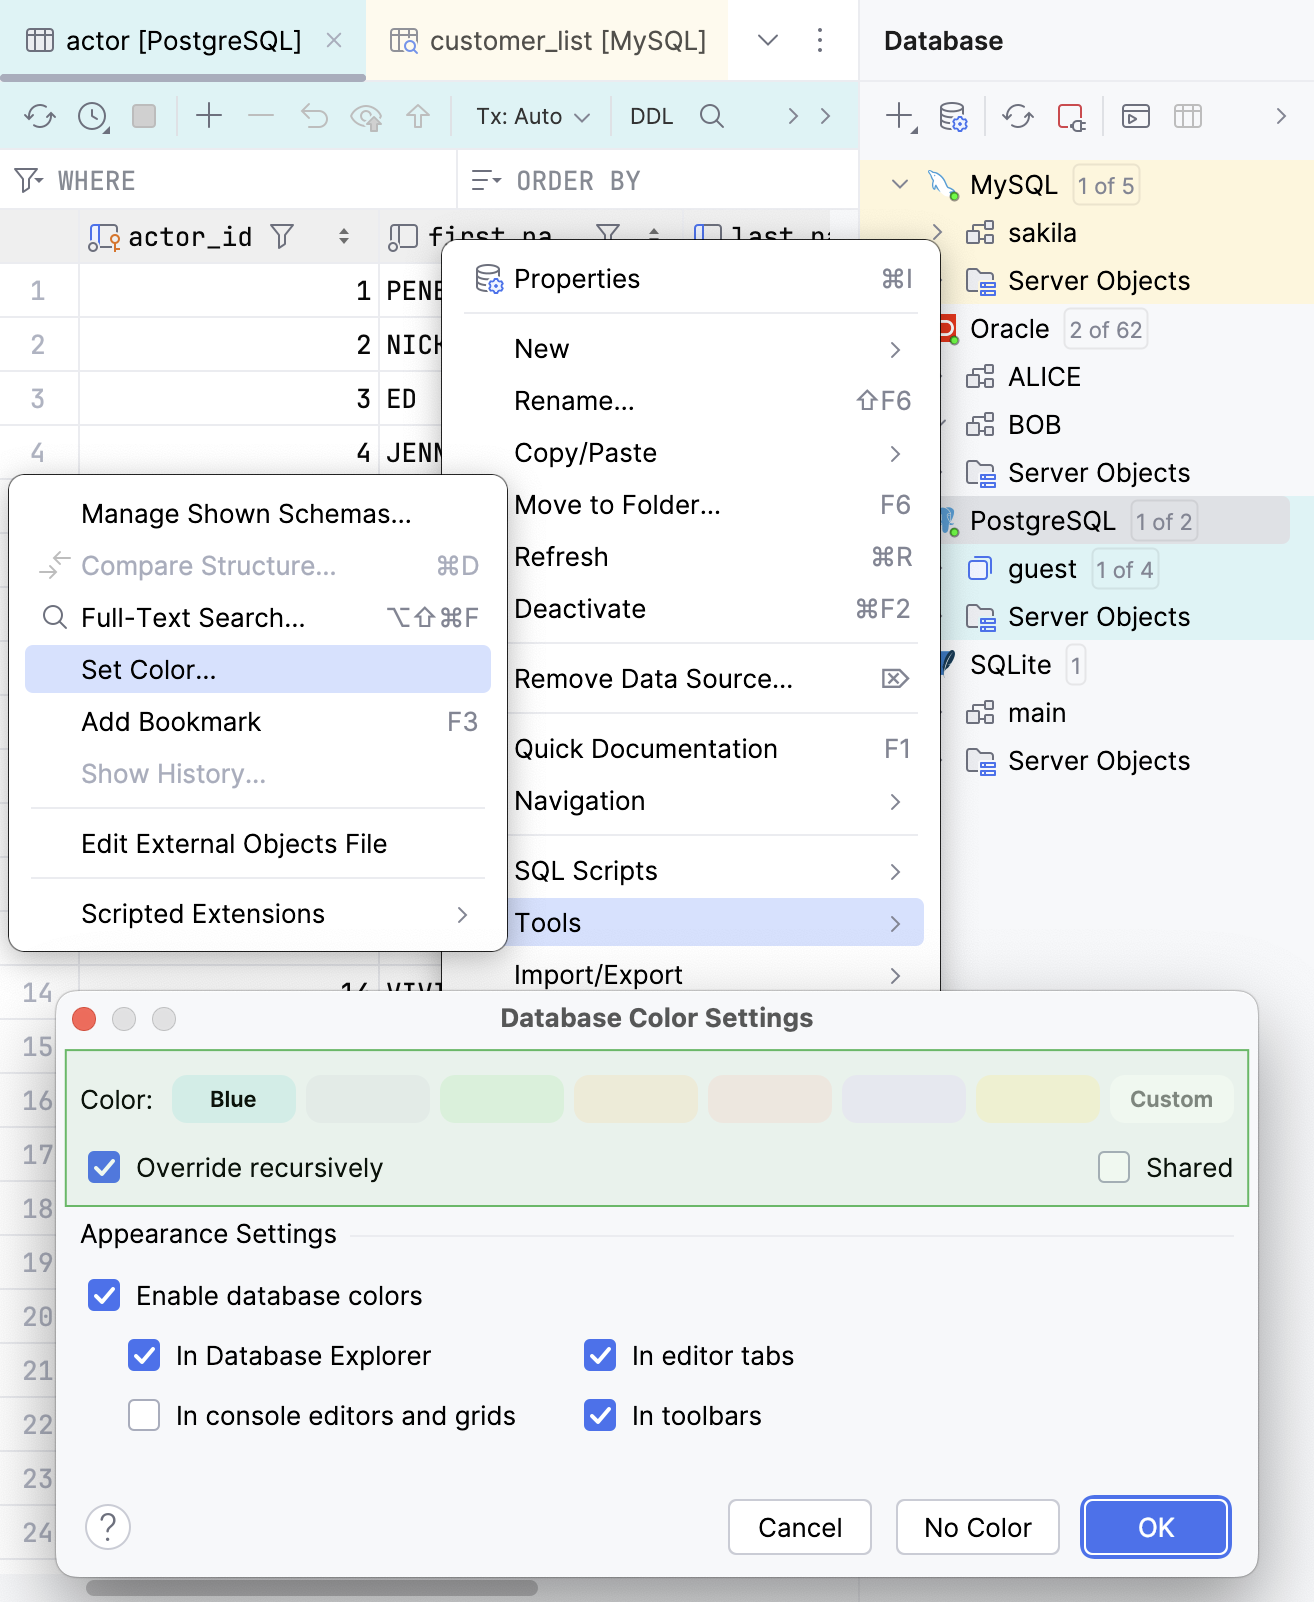Click the OK button

(x=1155, y=1527)
